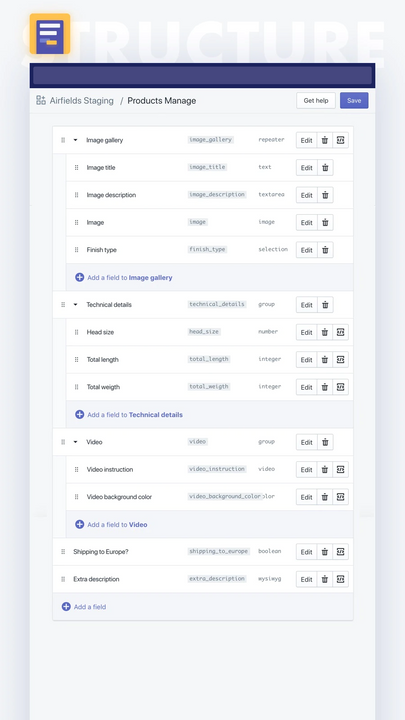
Task: Click the plus icon beside Add a field
Action: pyautogui.click(x=66, y=607)
